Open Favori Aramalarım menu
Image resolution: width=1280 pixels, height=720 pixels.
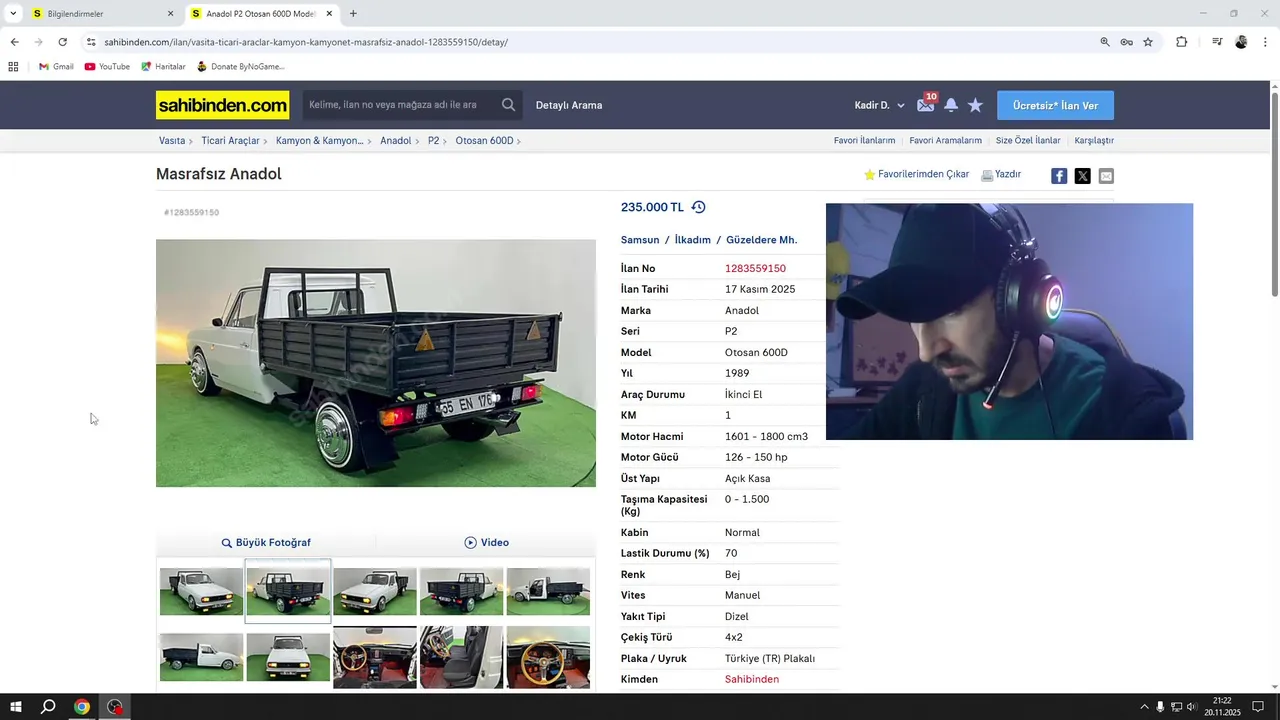[945, 141]
